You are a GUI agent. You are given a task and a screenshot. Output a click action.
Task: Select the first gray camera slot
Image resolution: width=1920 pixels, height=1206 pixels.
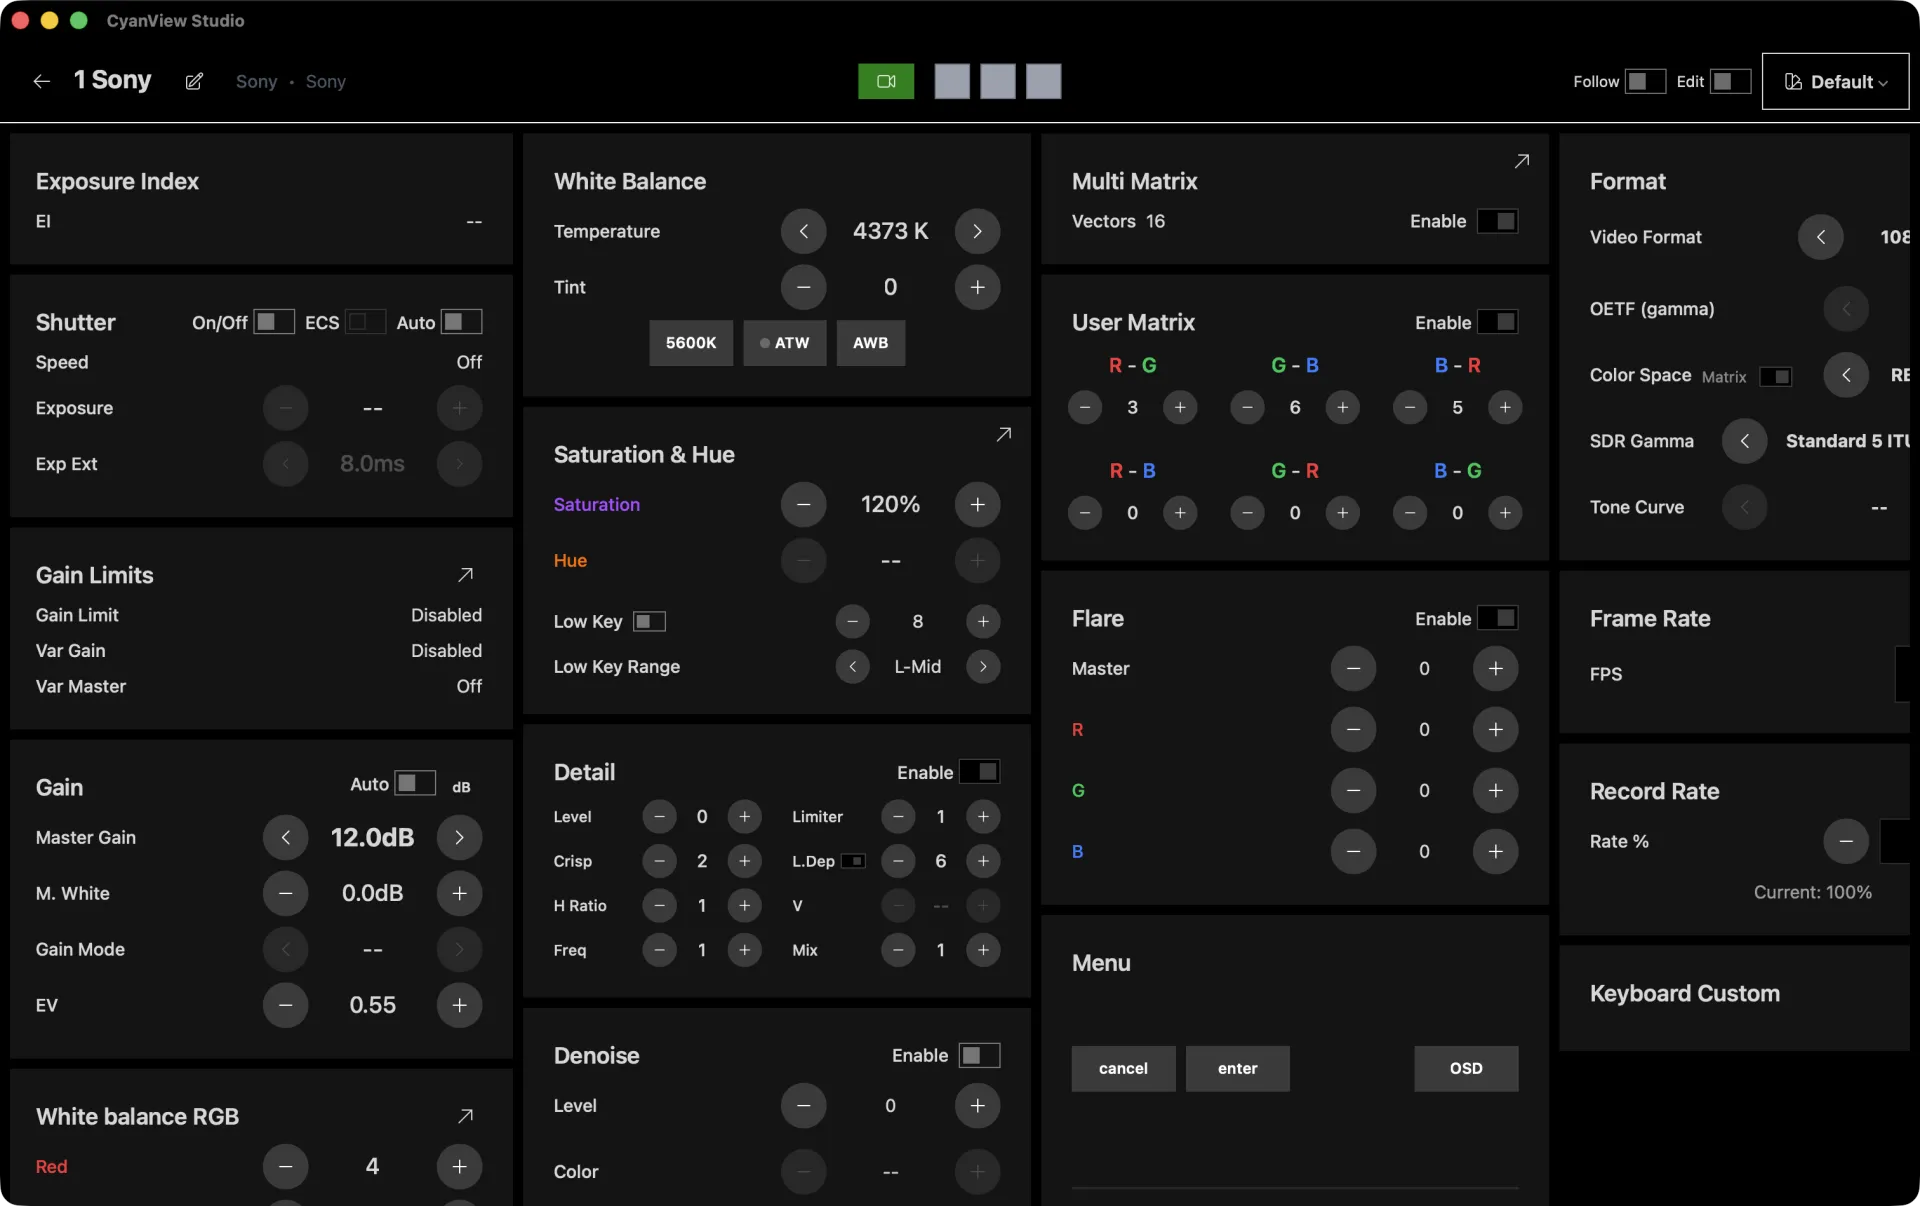(x=952, y=81)
